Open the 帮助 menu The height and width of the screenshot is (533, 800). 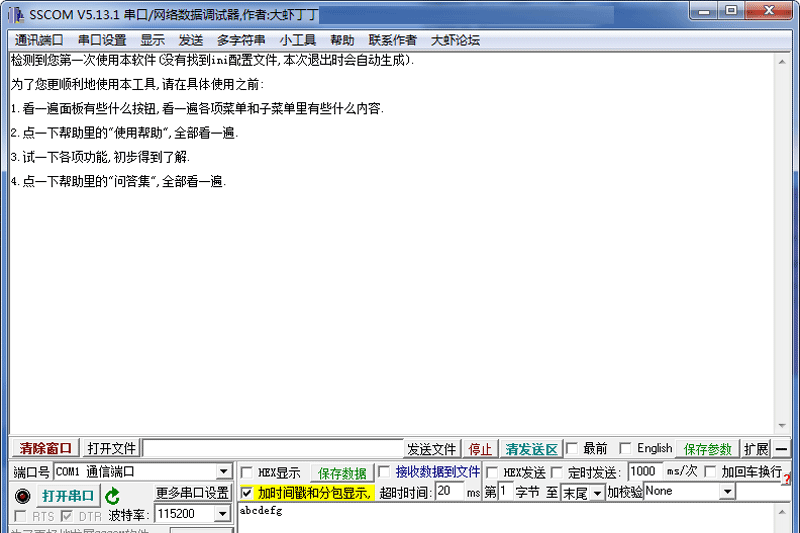342,40
